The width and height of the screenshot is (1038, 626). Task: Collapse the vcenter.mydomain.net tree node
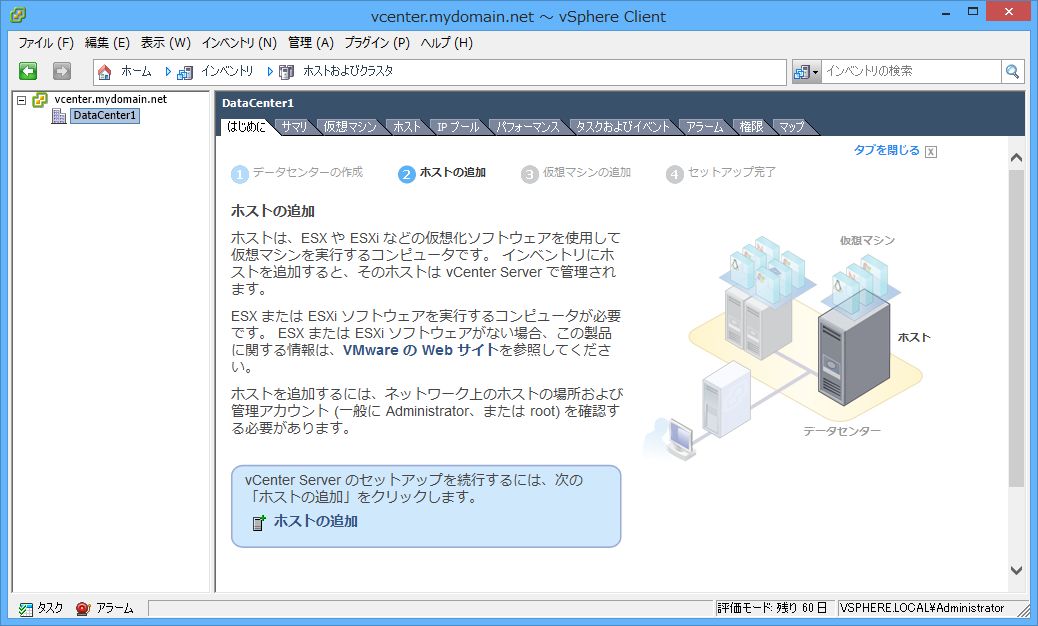tap(22, 100)
